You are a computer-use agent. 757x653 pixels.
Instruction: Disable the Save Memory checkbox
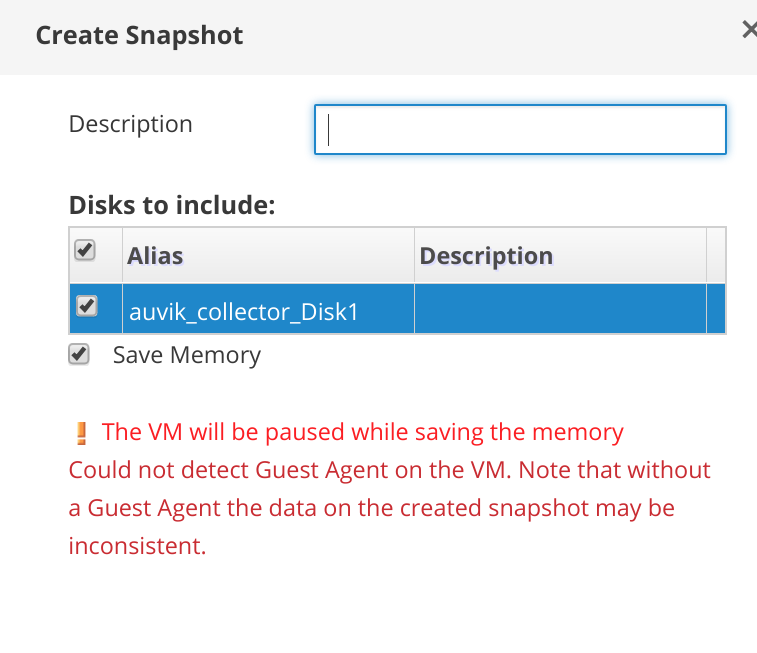[78, 354]
